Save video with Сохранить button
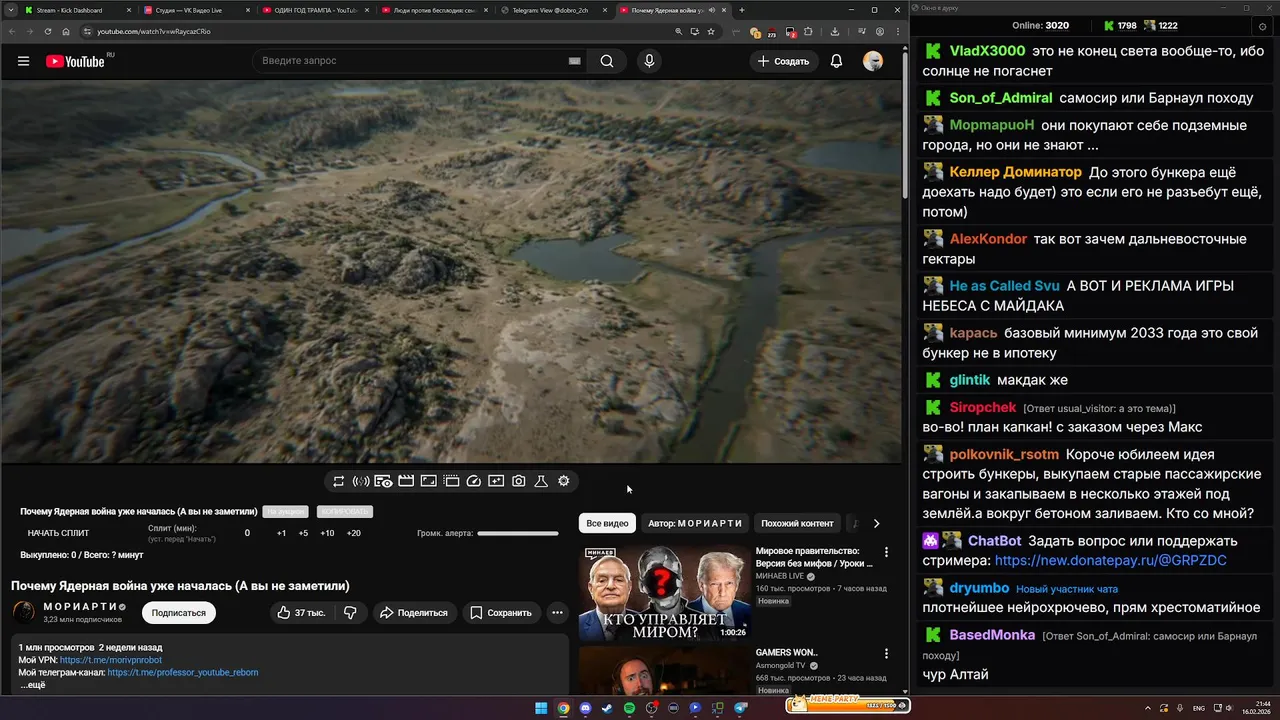 pos(501,612)
